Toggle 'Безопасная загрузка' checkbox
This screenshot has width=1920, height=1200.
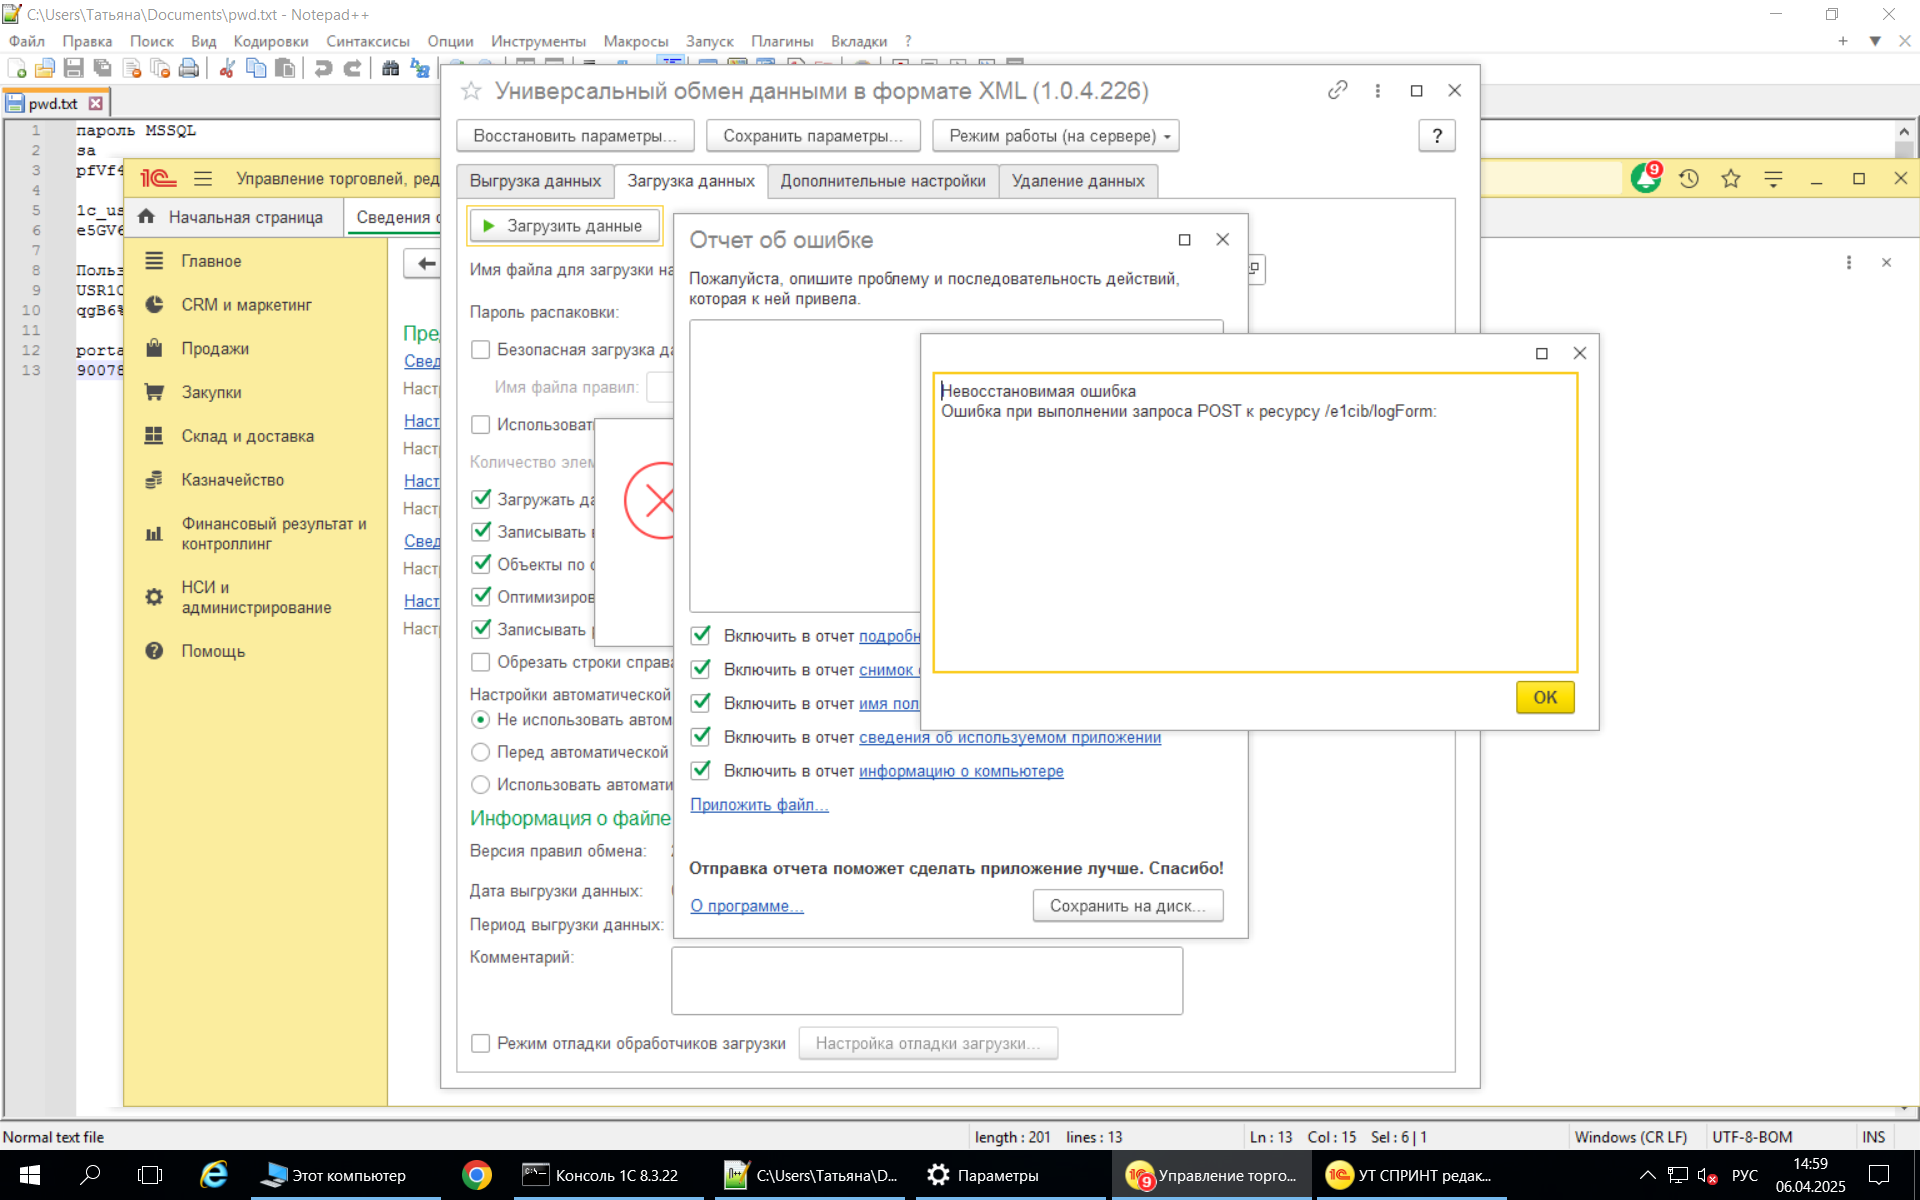click(x=481, y=349)
